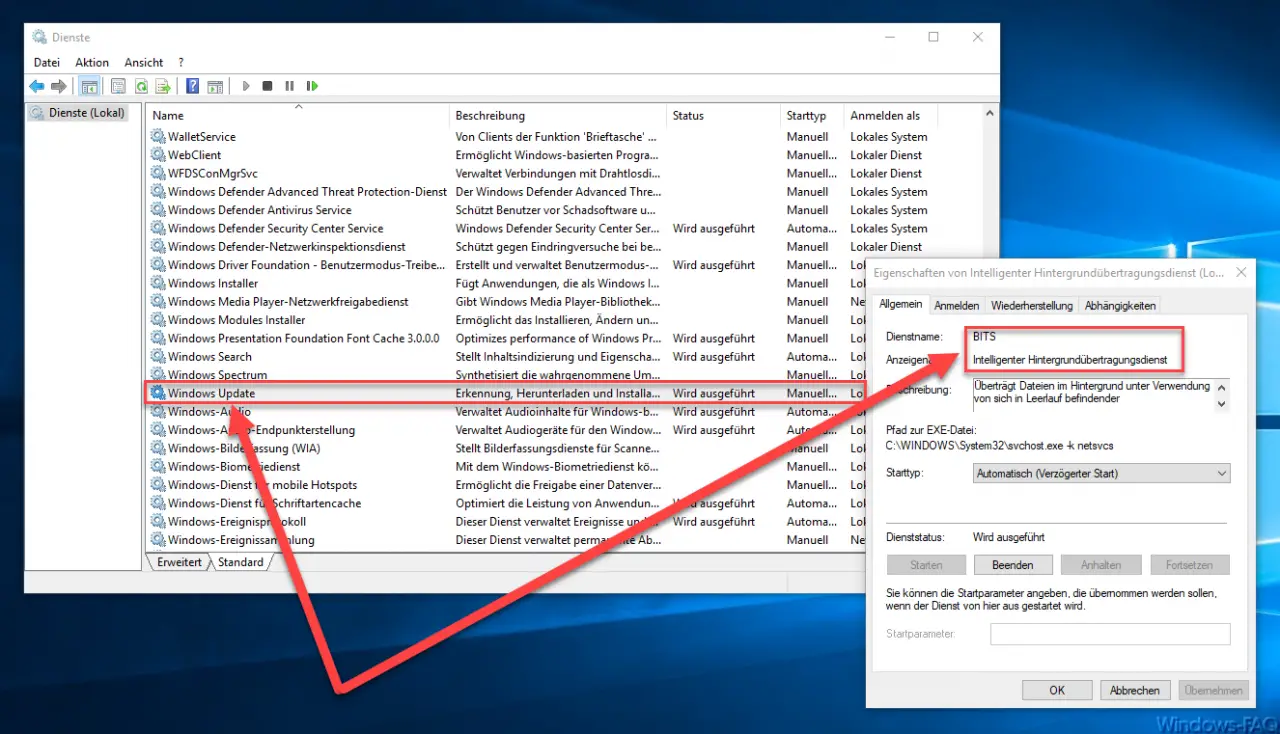Click the Dienste title bar app icon
Viewport: 1280px width, 734px height.
click(39, 37)
